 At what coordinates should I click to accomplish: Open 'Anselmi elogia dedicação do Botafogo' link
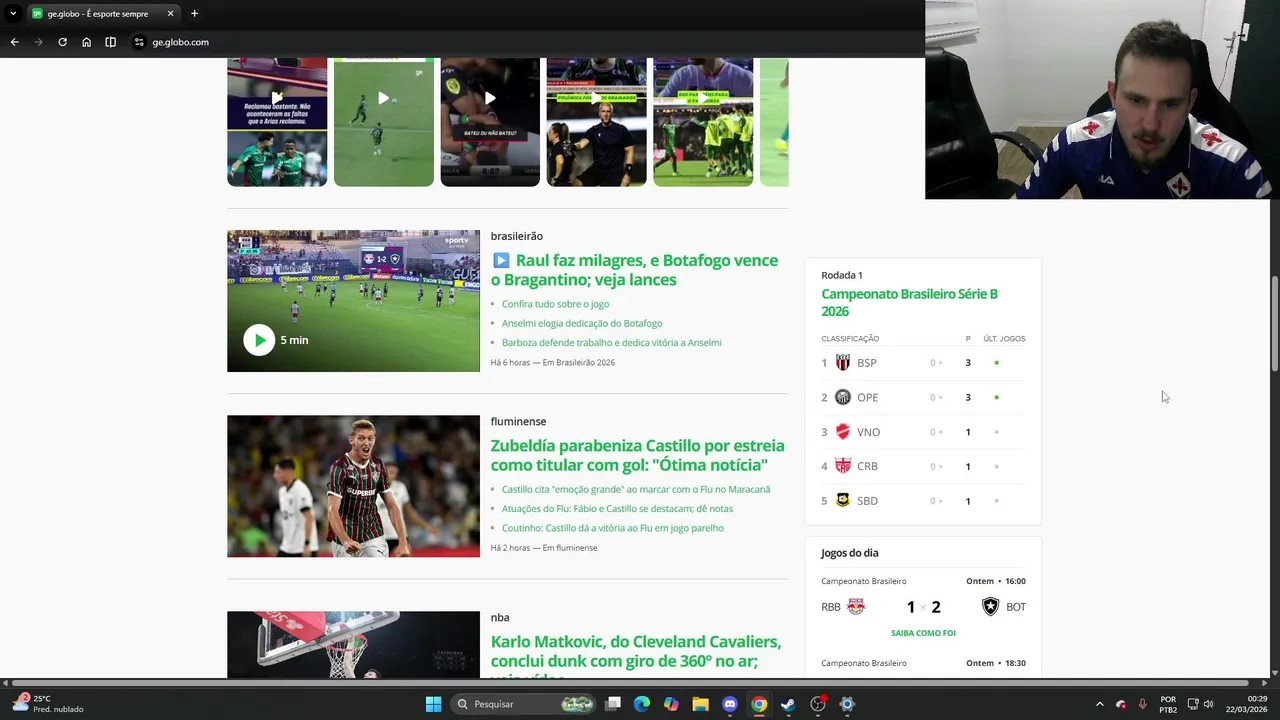click(582, 323)
